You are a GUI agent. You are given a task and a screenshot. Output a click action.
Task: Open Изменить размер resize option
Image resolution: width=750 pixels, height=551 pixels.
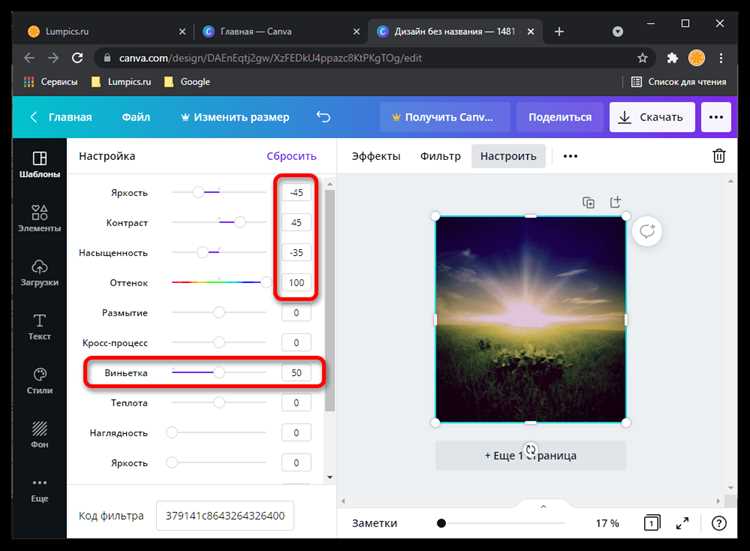pos(235,117)
